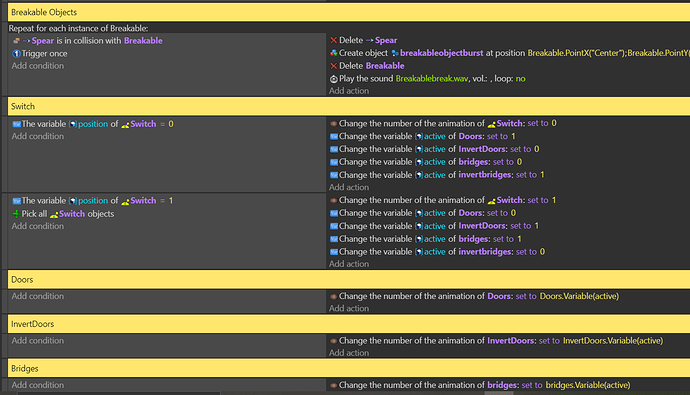Click the Play the sound action icon
This screenshot has height=395, width=690.
(x=334, y=79)
